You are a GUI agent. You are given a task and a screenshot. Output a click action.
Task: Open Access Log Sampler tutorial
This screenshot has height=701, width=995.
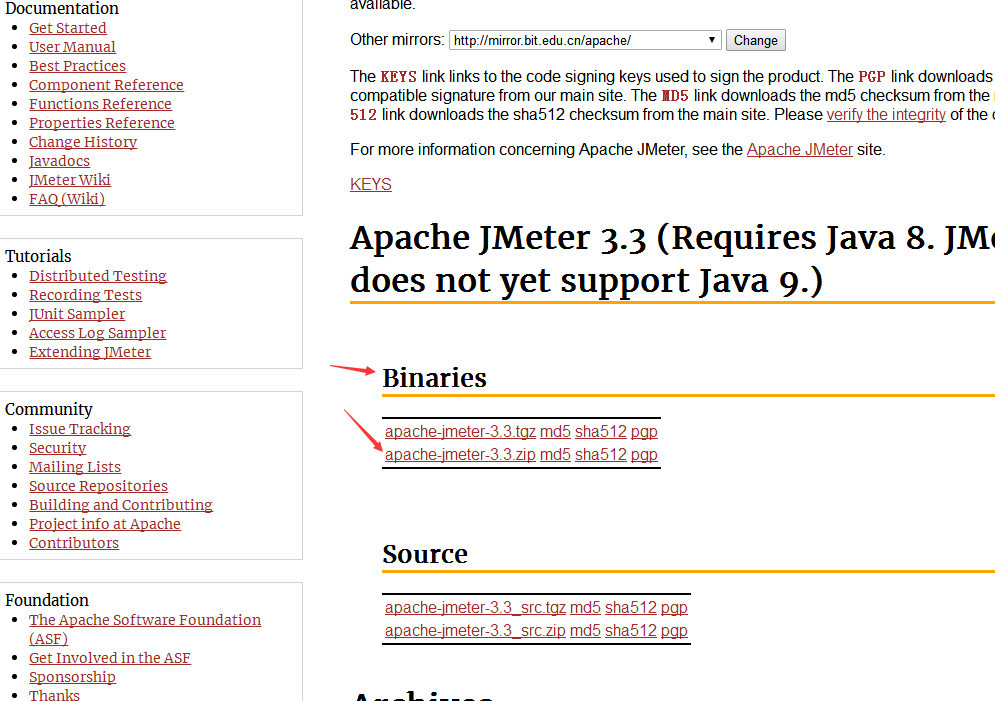(98, 333)
